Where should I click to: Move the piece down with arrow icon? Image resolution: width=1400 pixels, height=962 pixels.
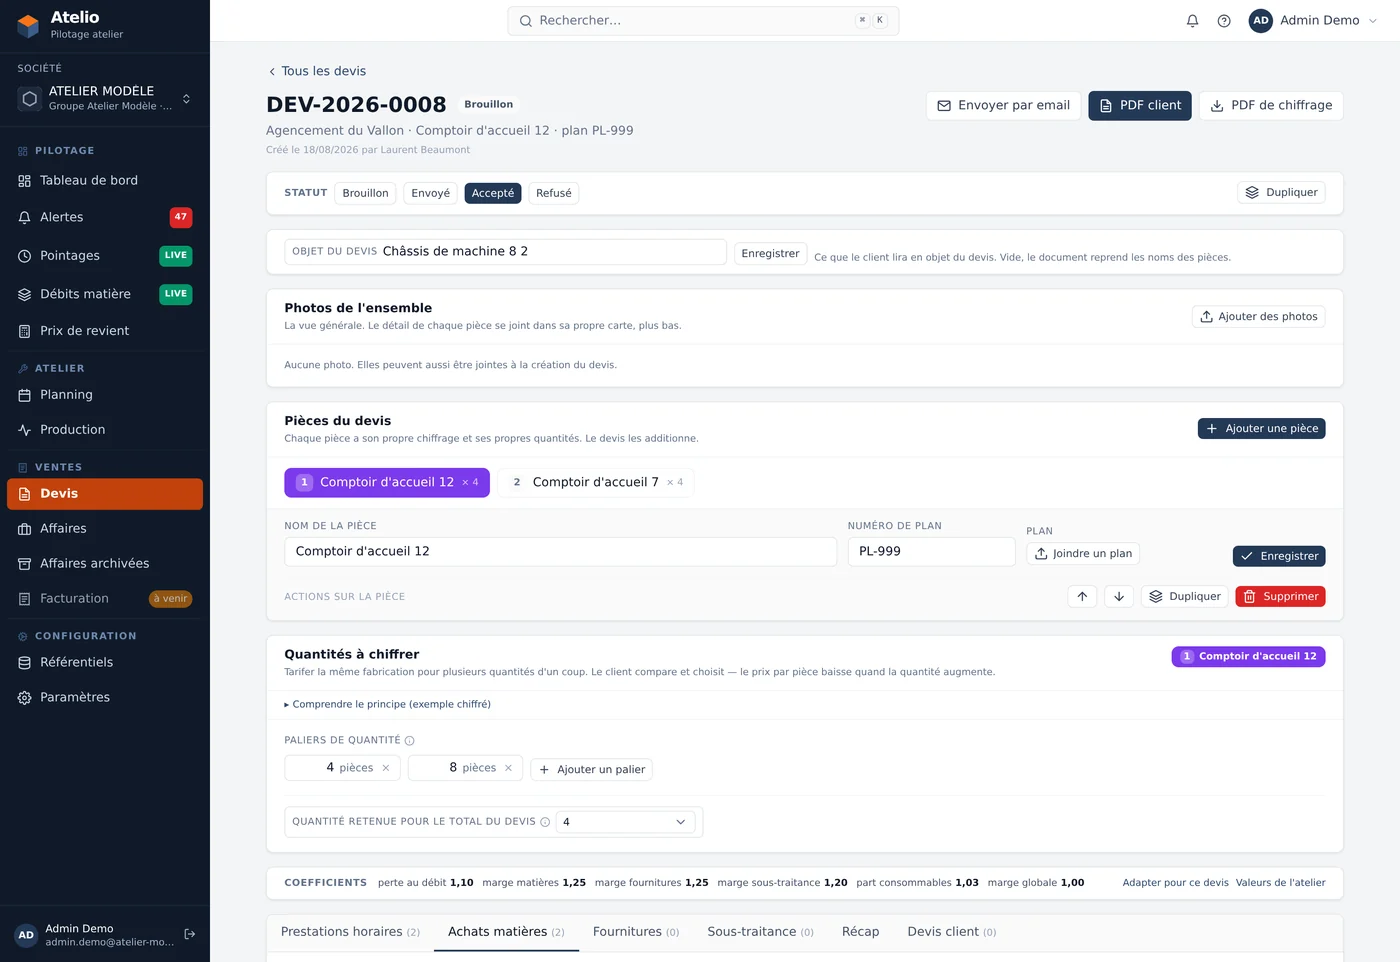[1119, 597]
